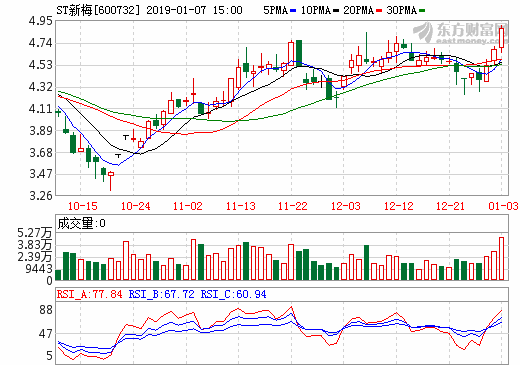Select the 10-24 date label
The width and height of the screenshot is (520, 365).
coord(135,206)
